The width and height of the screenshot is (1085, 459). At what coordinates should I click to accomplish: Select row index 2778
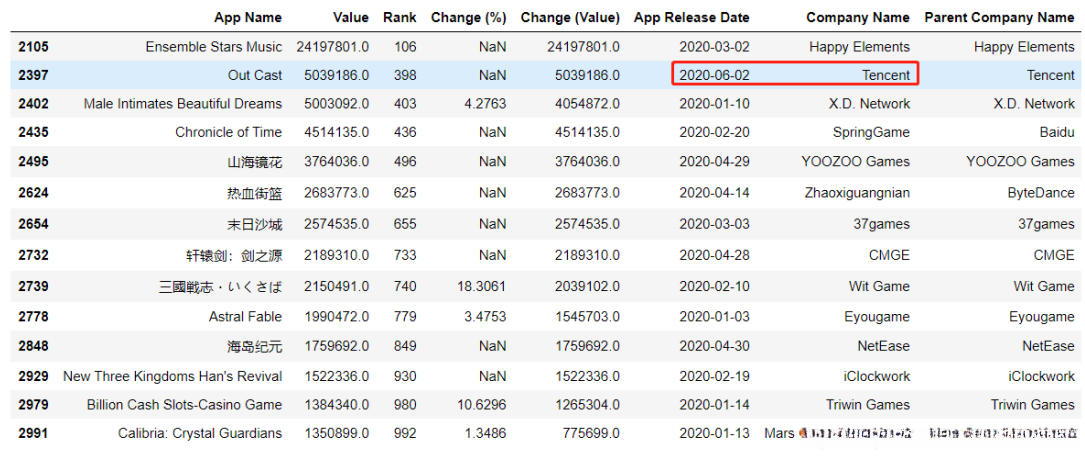(x=33, y=316)
